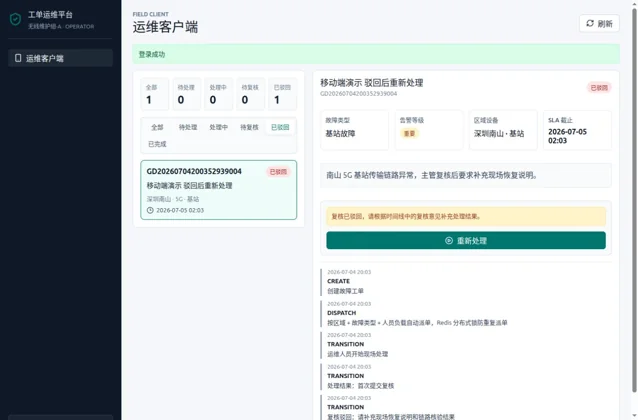Click the SLA deadline 2026-07-05 02:03 value
Viewport: 638px width, 420px height.
(x=567, y=136)
